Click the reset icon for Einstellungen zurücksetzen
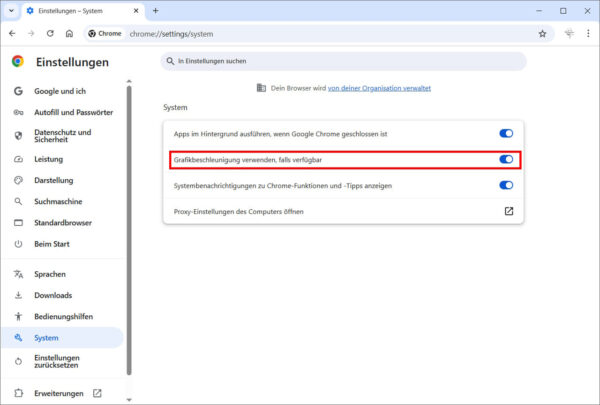The width and height of the screenshot is (600, 405). pos(18,361)
